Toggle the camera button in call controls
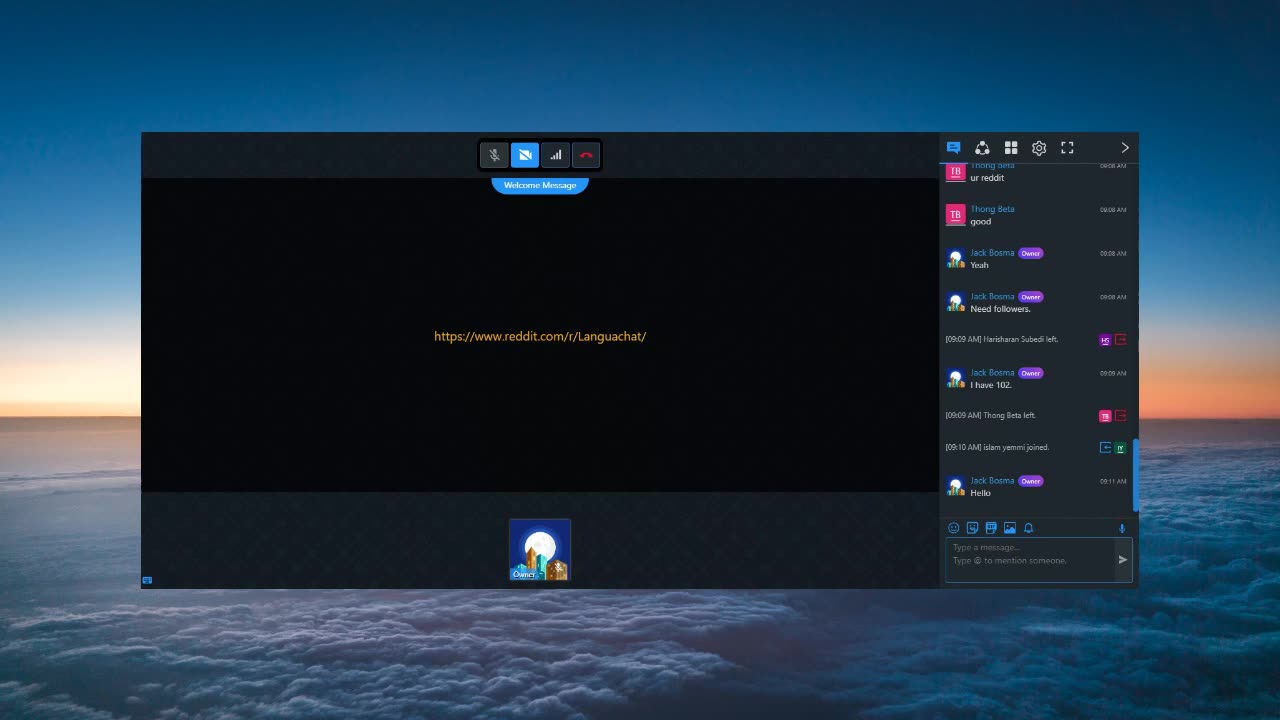Screen dimensions: 1280x720 [525, 155]
